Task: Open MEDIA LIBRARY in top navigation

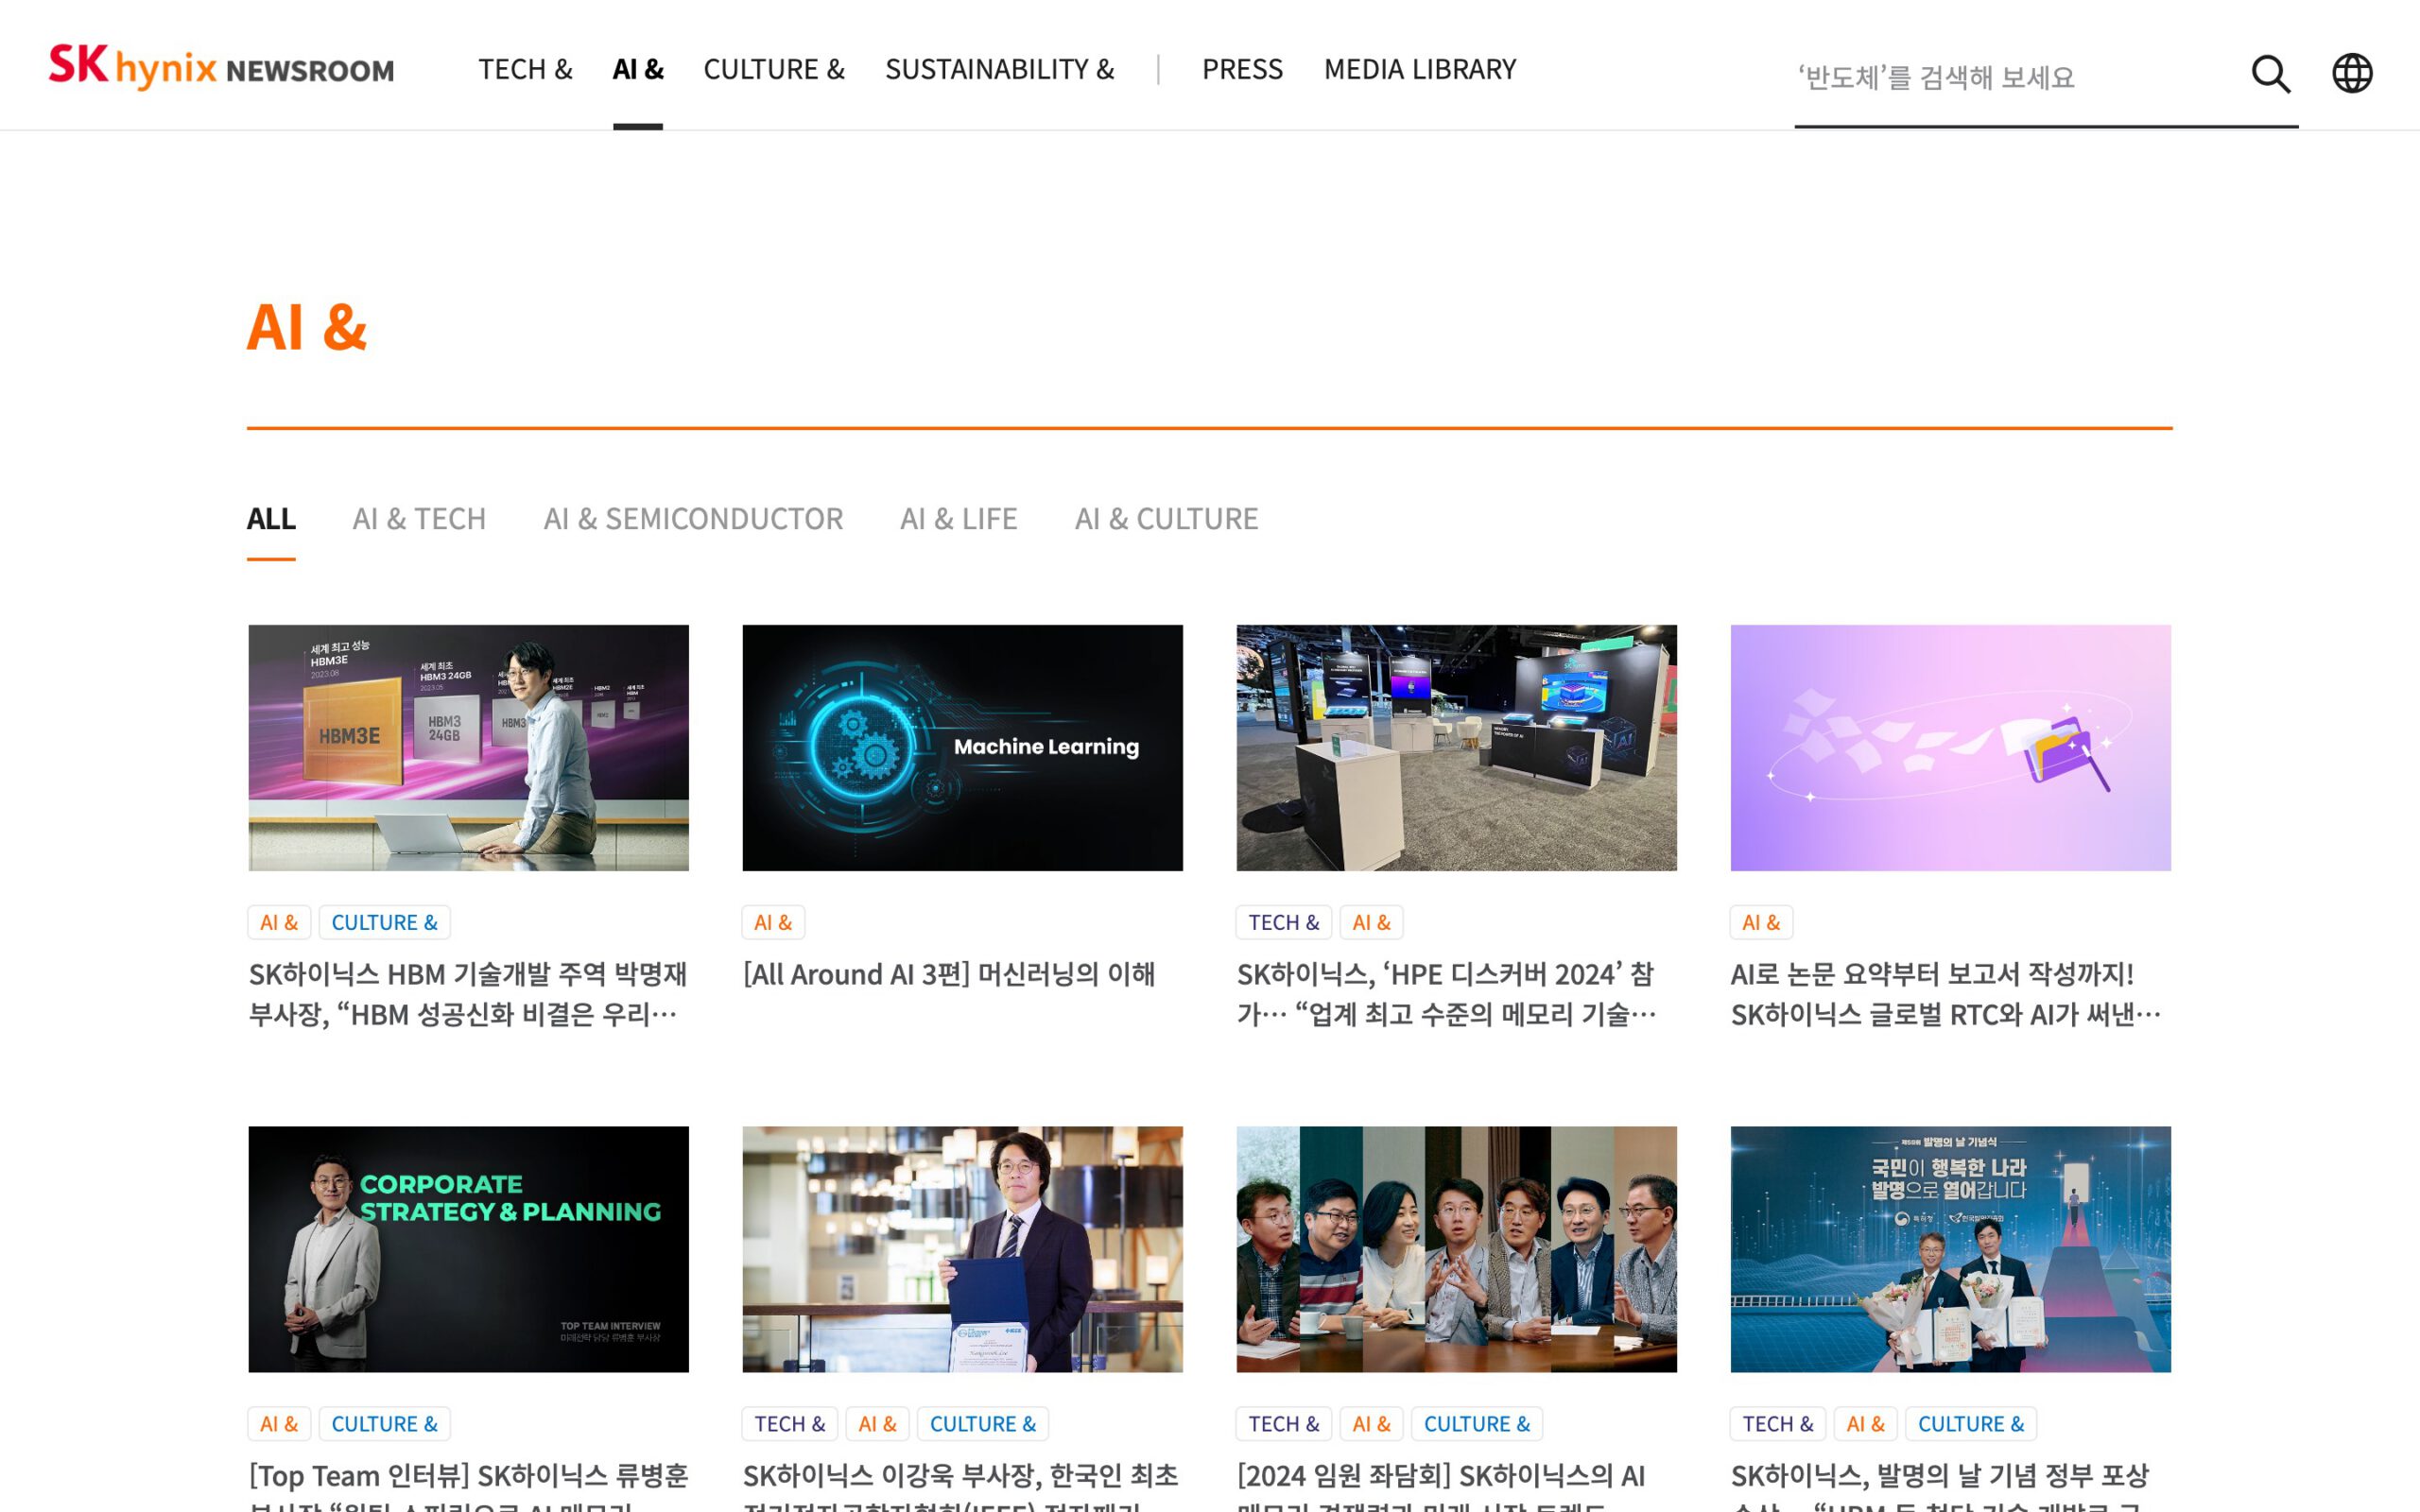Action: [x=1419, y=69]
